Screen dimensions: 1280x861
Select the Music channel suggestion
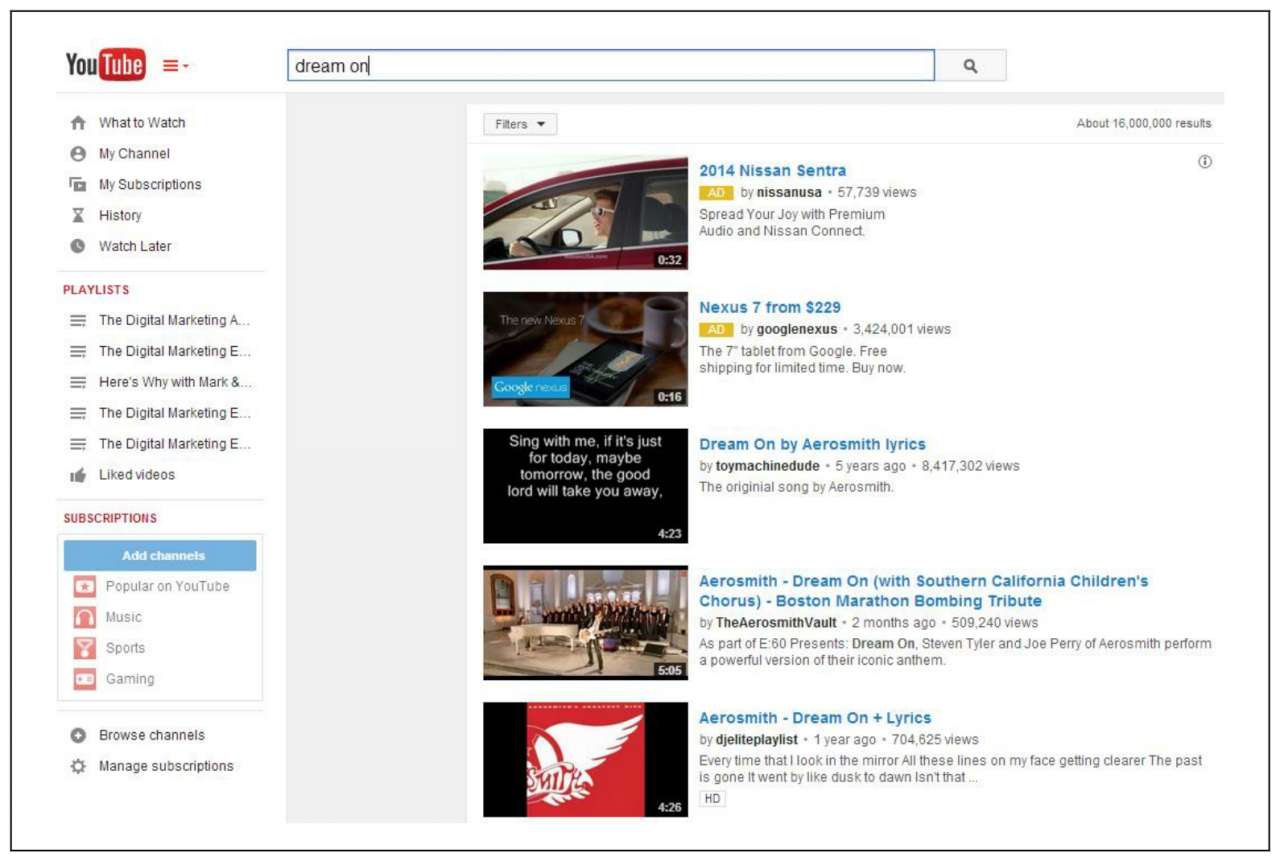124,618
